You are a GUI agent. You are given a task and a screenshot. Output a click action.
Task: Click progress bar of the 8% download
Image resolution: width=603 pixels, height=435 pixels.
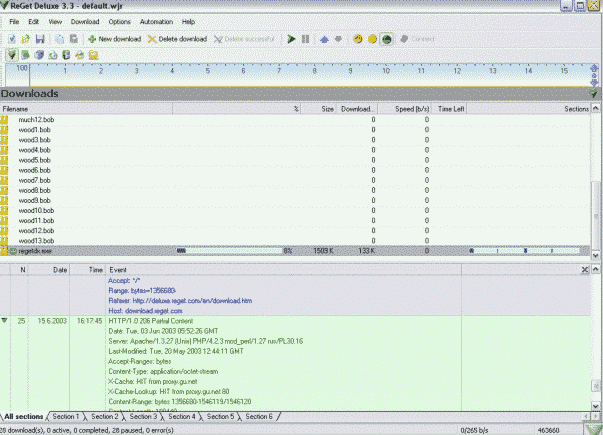[x=230, y=251]
